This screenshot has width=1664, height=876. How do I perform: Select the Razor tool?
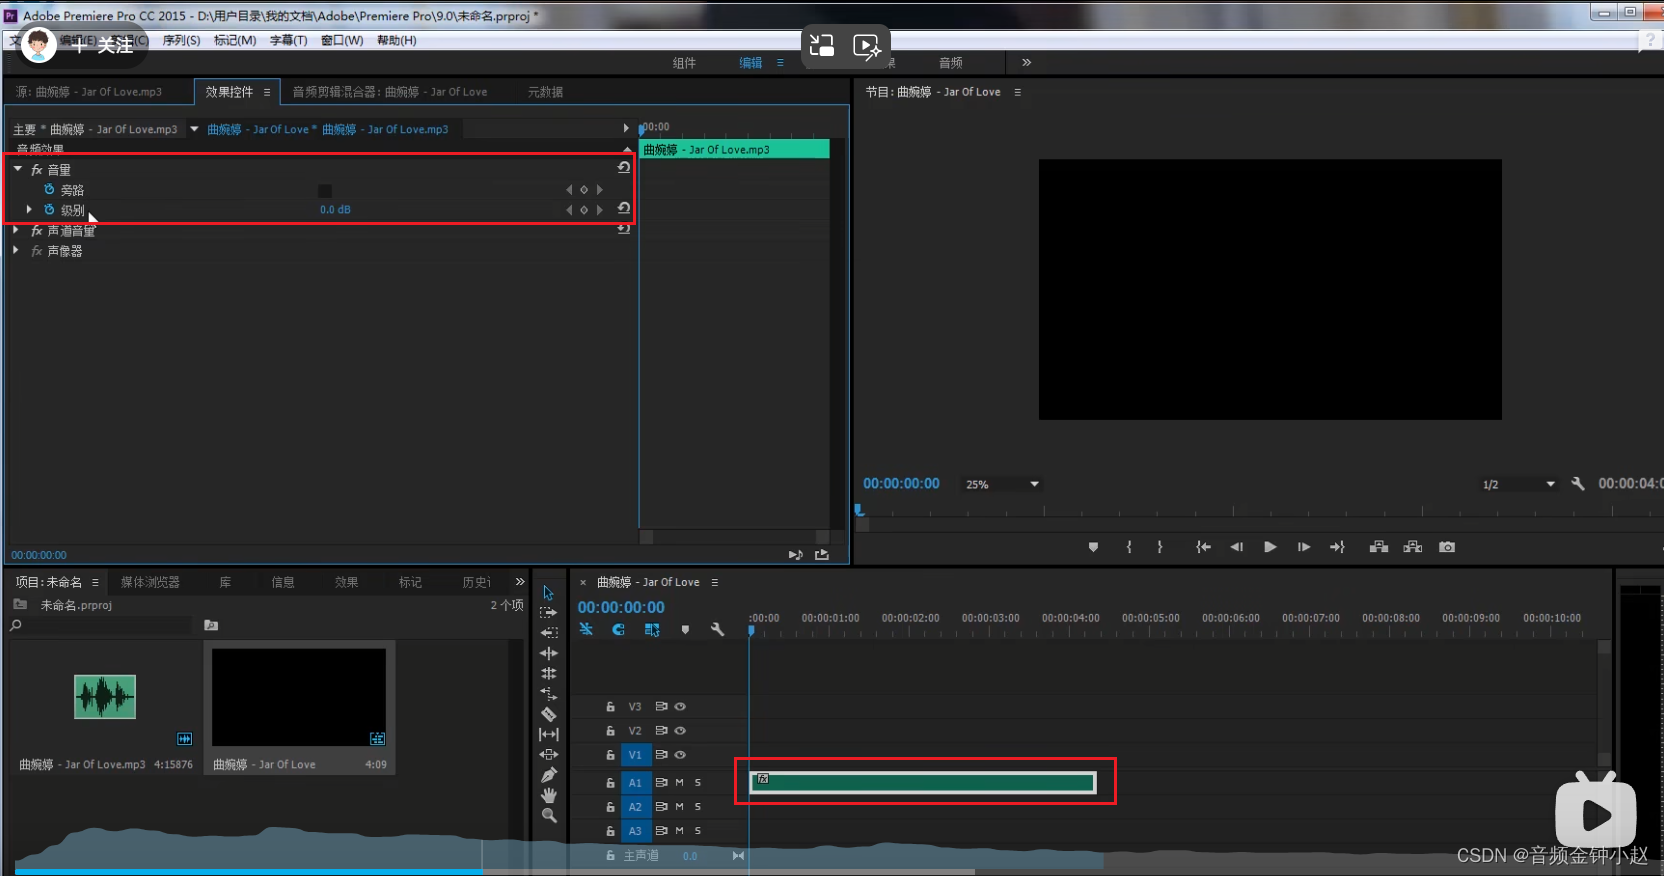(548, 714)
